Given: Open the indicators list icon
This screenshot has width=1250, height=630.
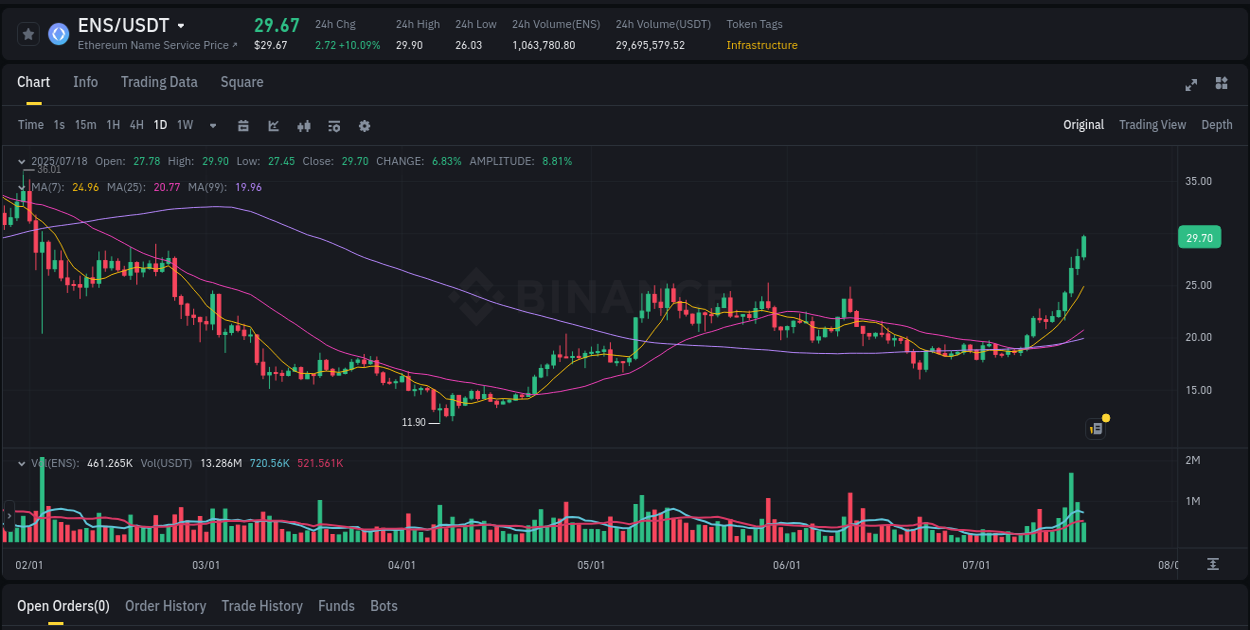Looking at the screenshot, I should click(x=333, y=124).
